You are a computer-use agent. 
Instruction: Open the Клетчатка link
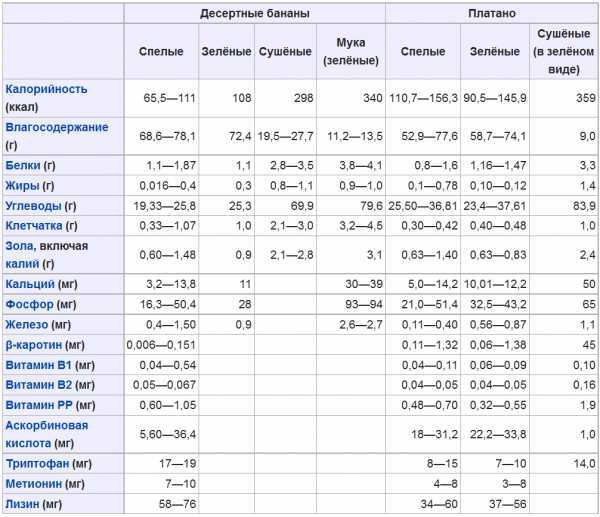pos(34,226)
